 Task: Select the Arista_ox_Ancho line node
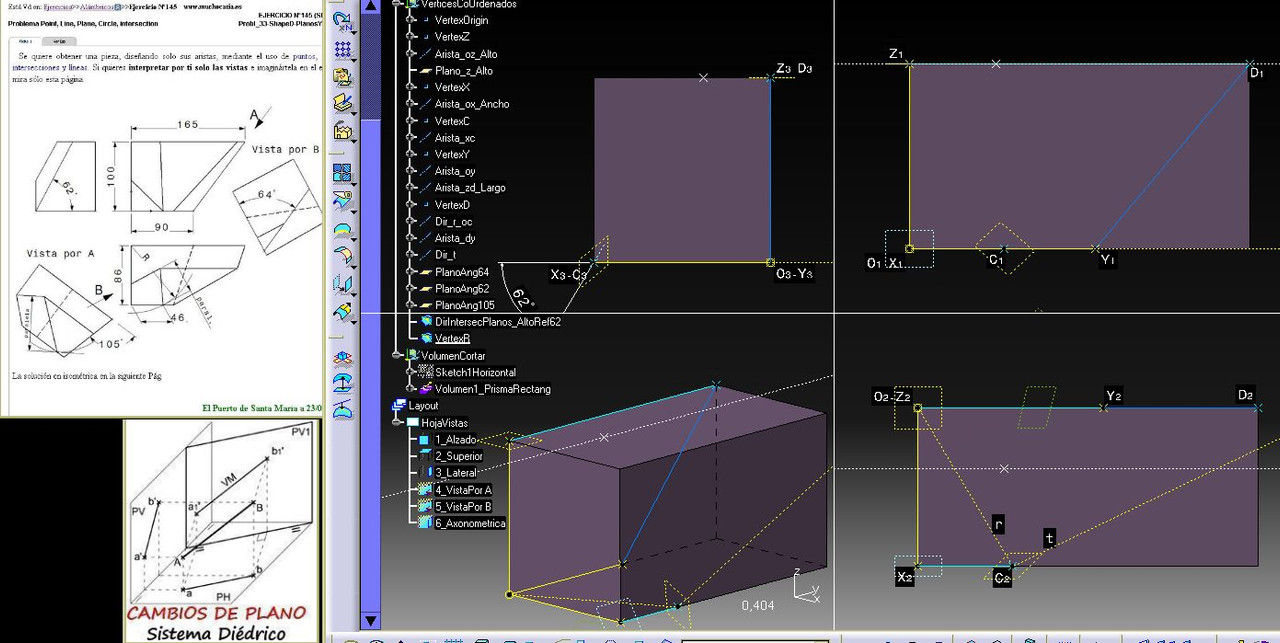click(472, 104)
